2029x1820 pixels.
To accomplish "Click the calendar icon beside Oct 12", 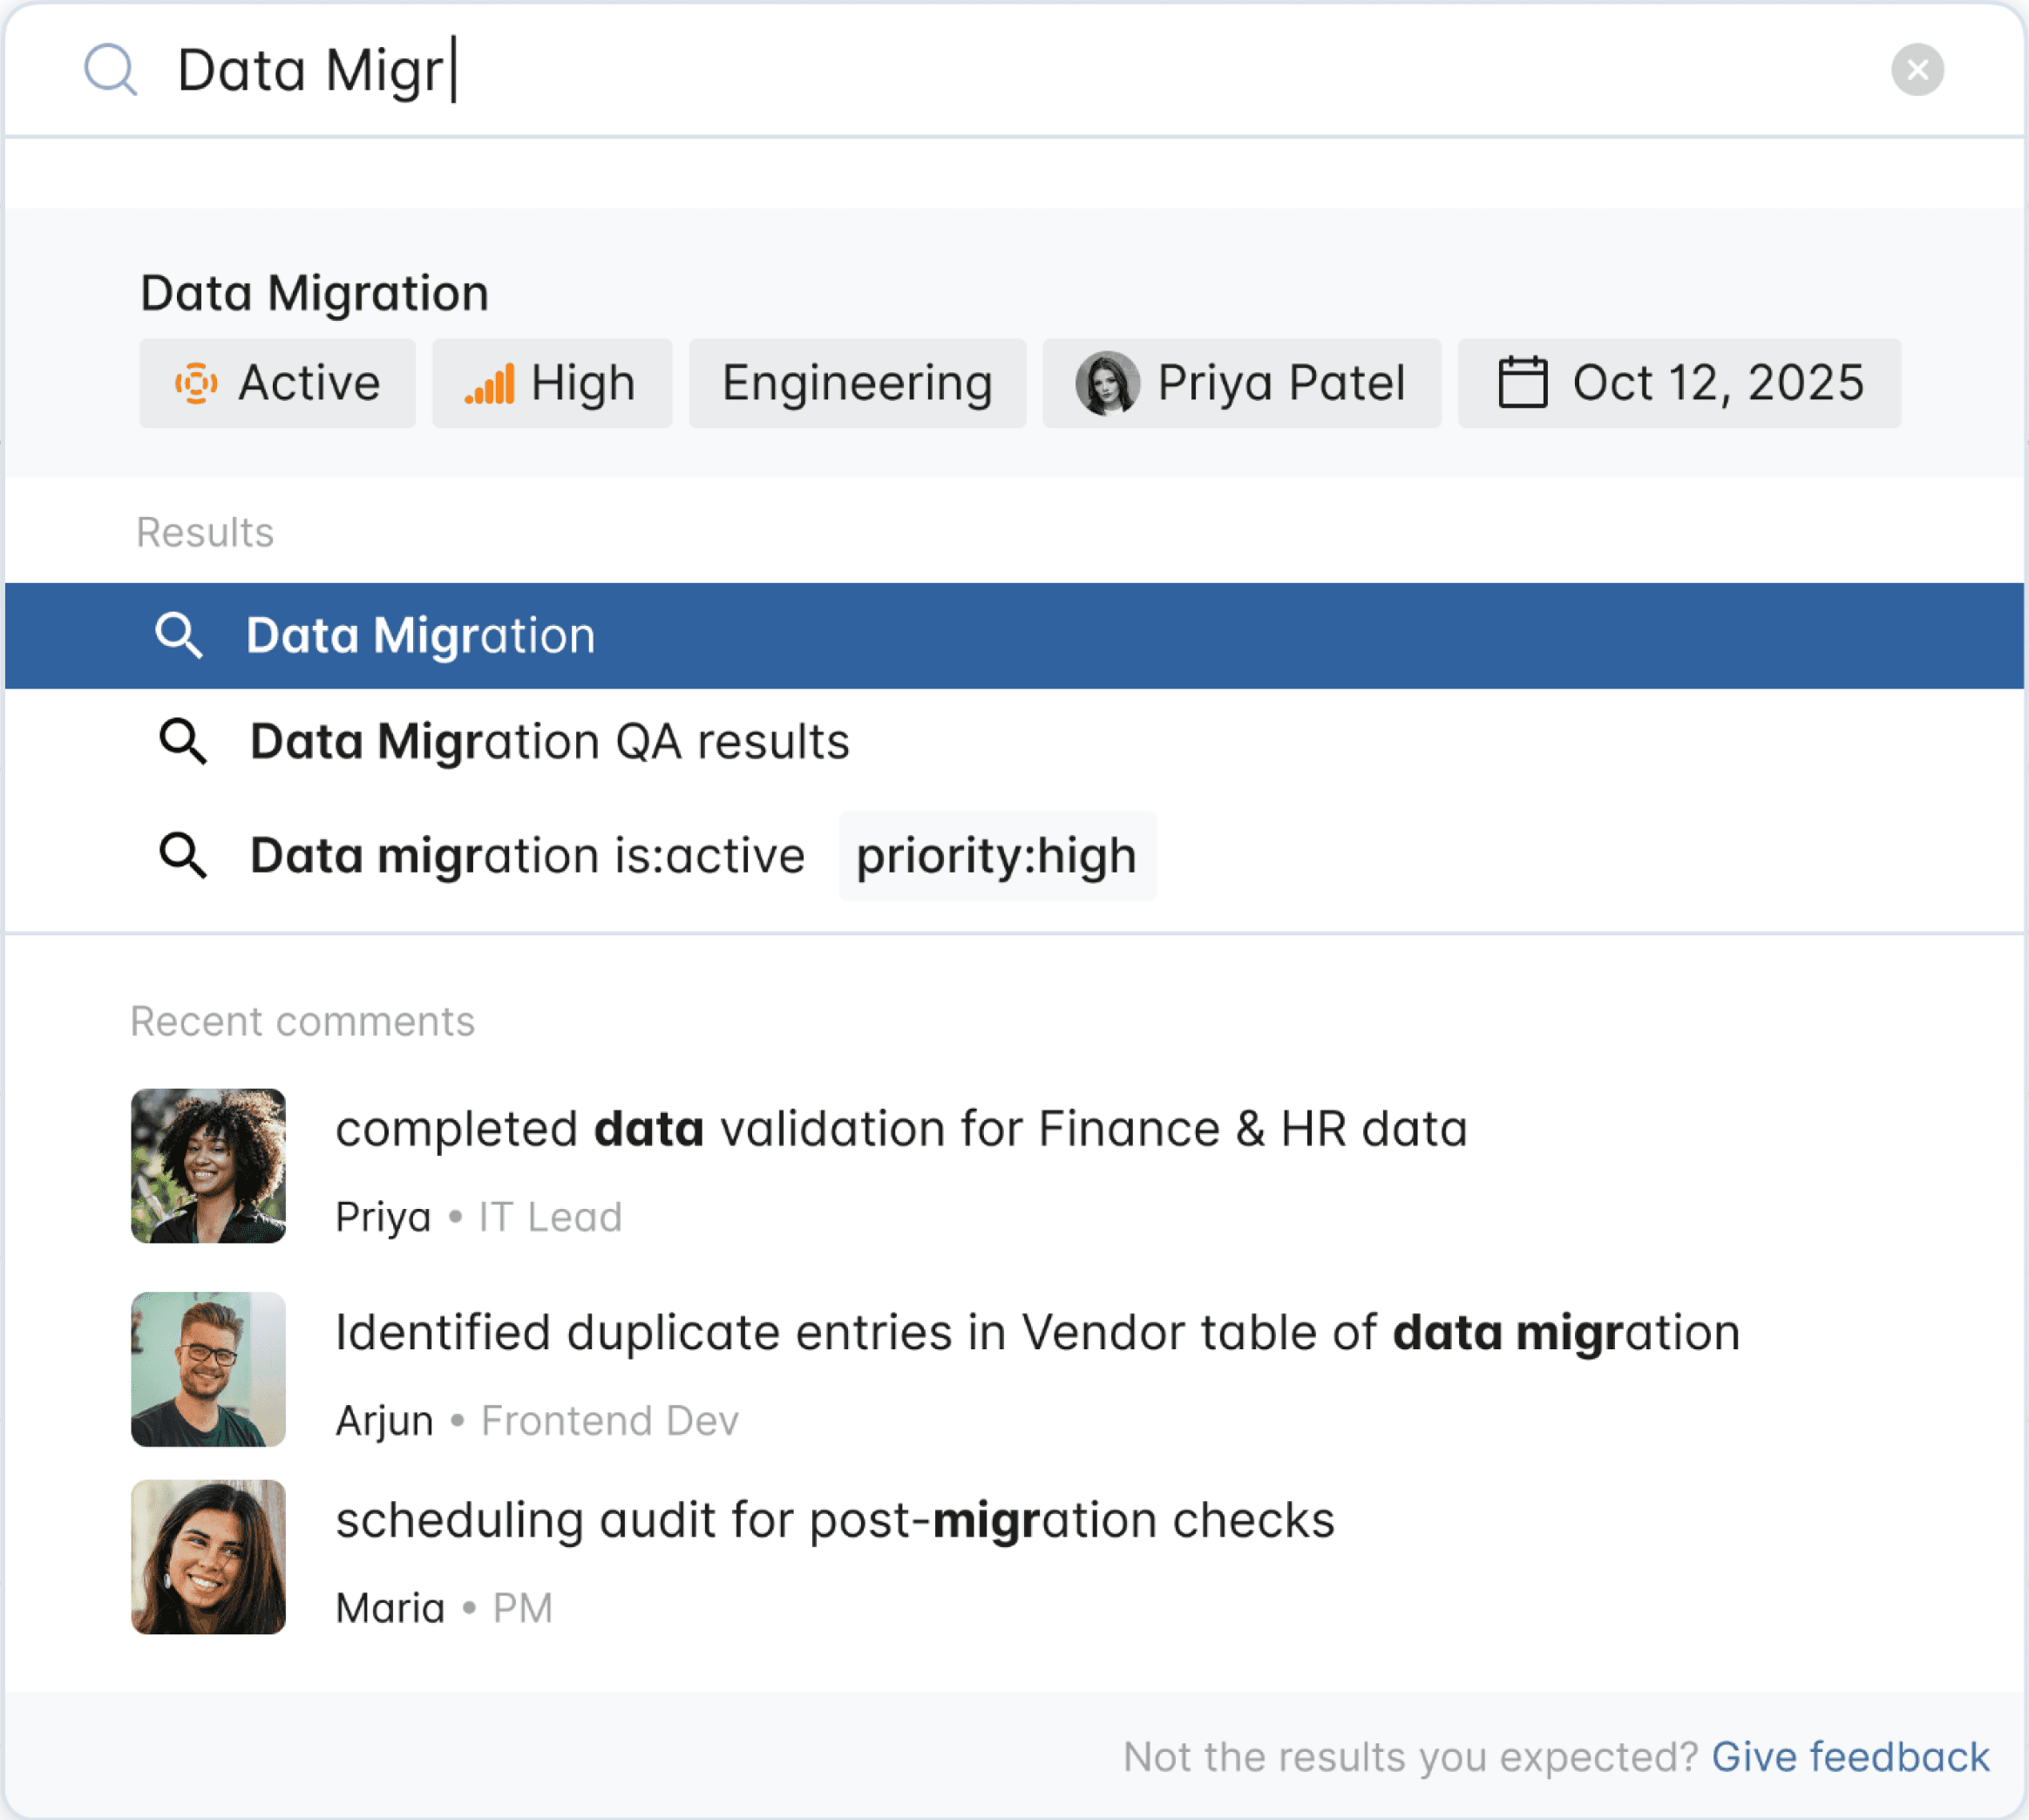I will [1522, 383].
